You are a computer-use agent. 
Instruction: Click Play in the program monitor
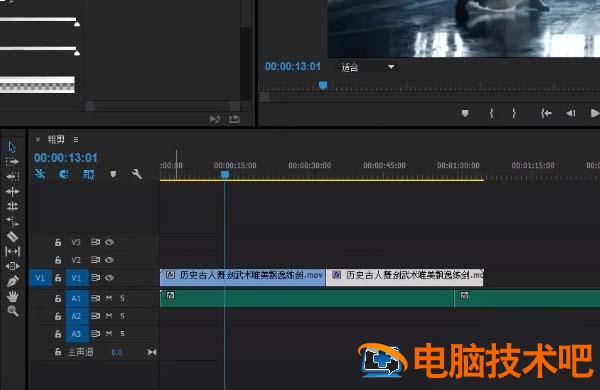pos(595,113)
